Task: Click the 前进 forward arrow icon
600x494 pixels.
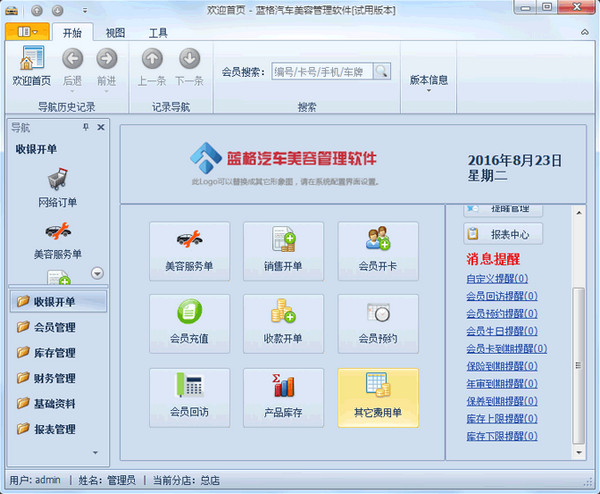Action: [106, 59]
